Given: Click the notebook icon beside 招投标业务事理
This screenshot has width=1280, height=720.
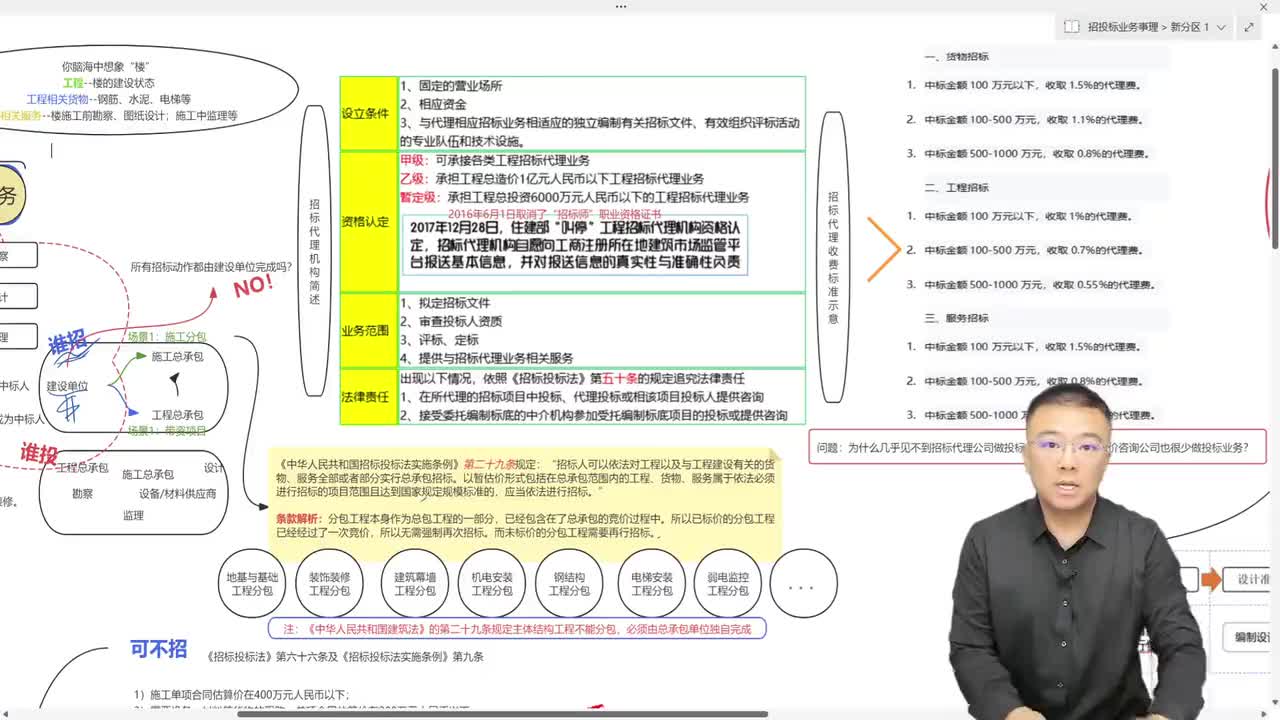Looking at the screenshot, I should coord(1071,27).
